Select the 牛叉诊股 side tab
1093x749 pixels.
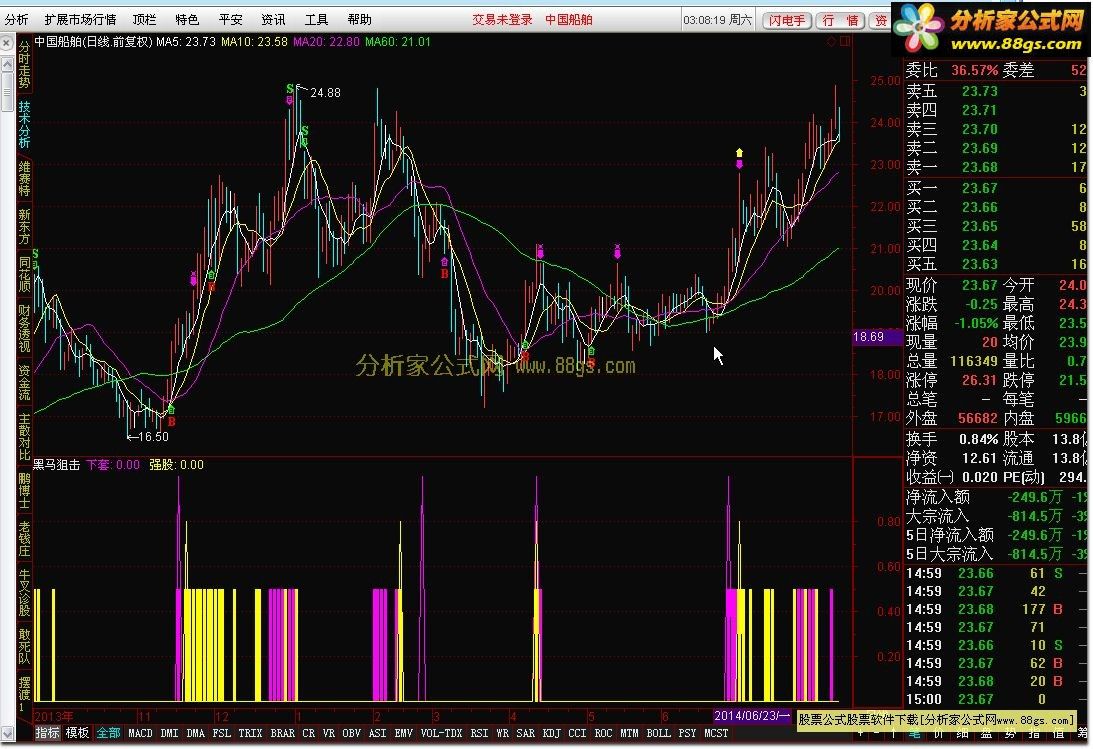[x=24, y=593]
